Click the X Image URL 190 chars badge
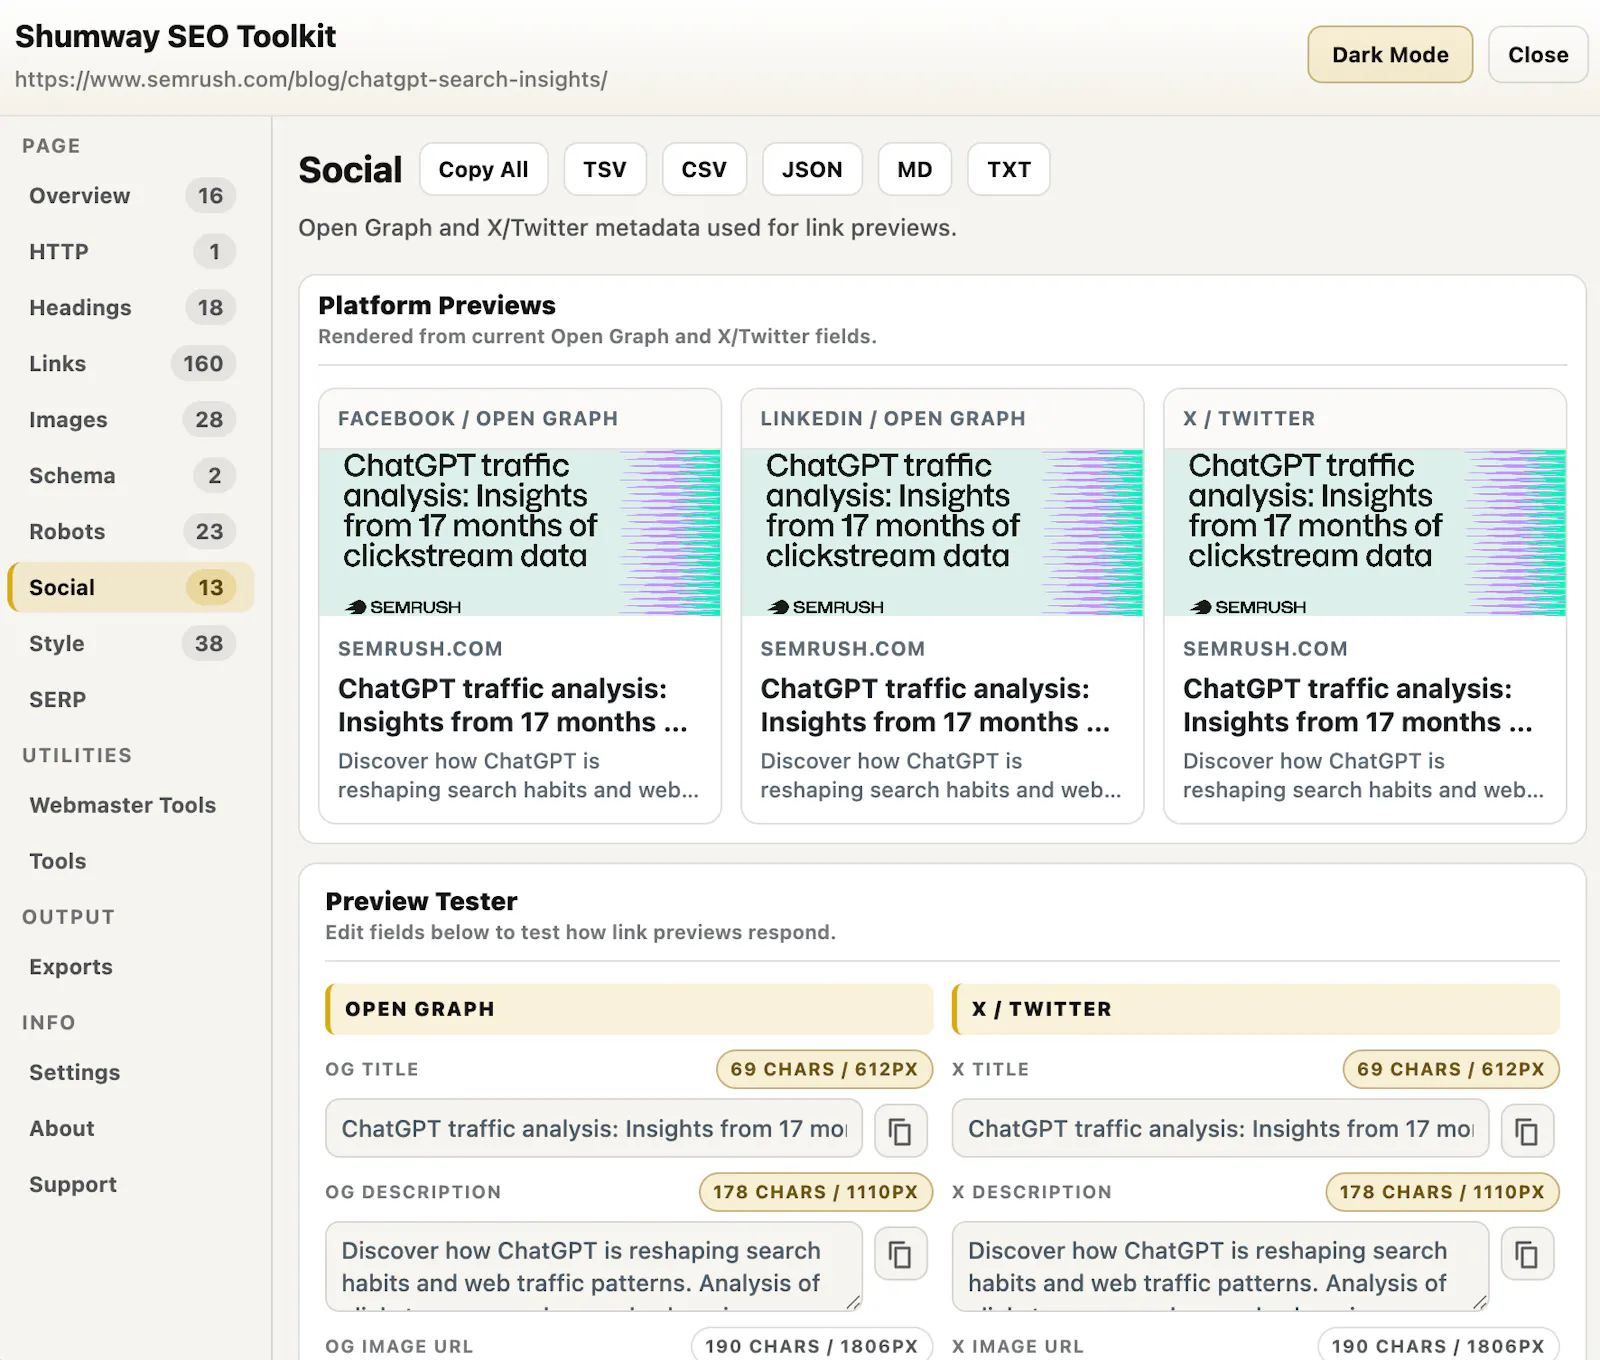 pos(1438,1345)
